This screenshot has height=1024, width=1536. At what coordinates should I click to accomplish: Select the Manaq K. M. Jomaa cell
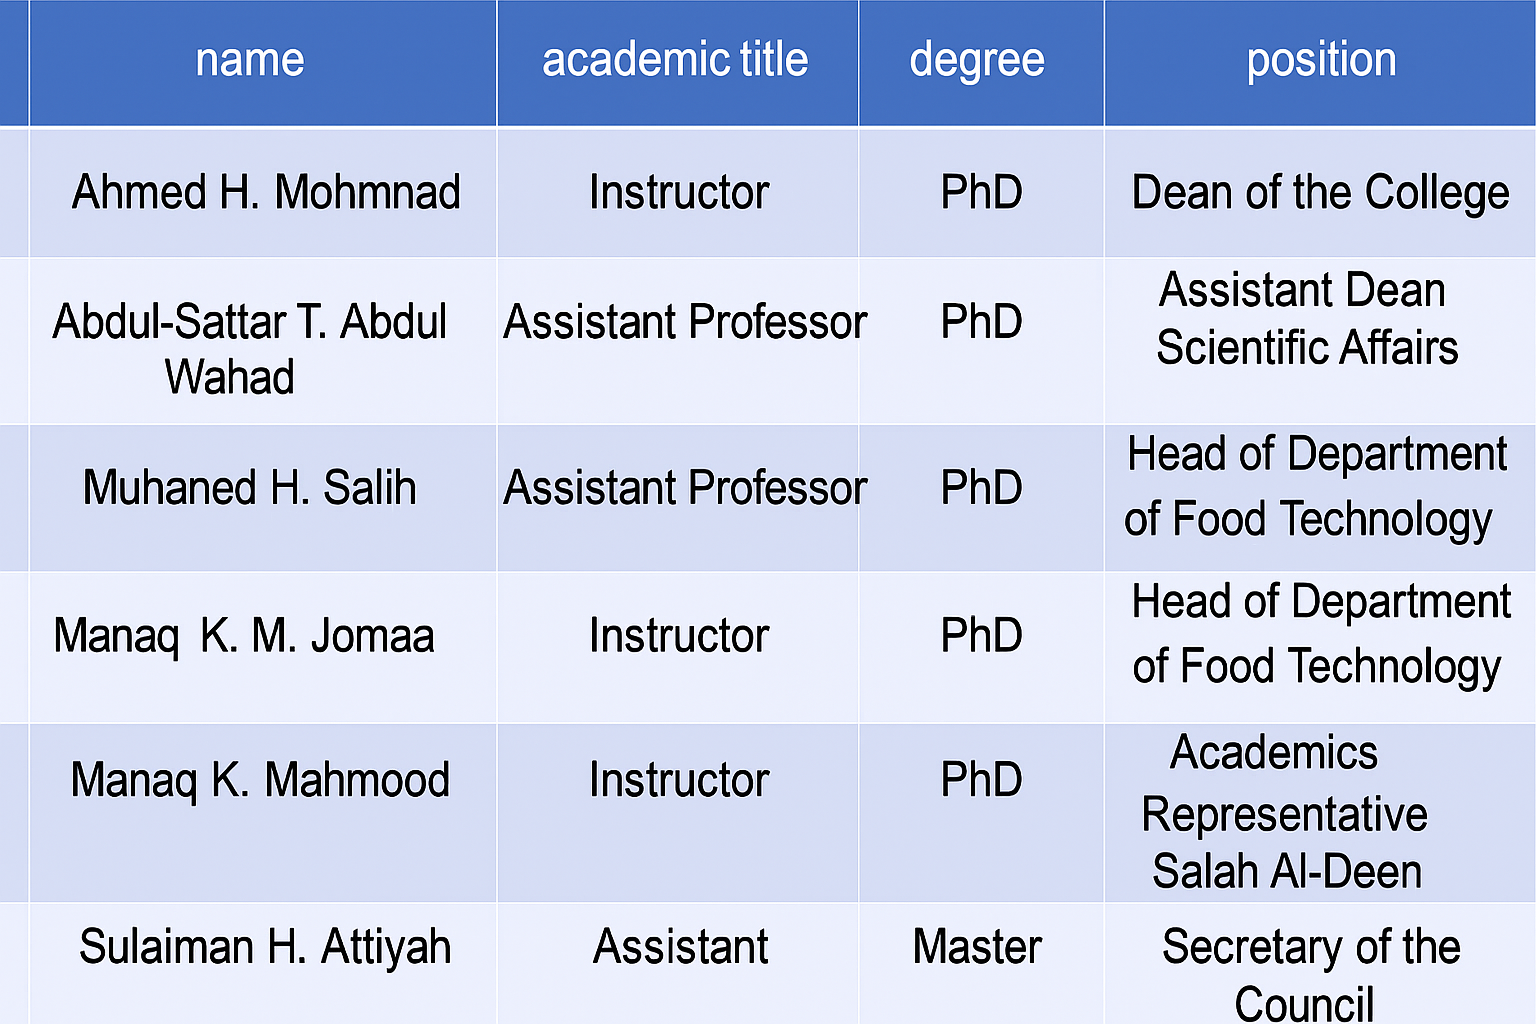[244, 636]
